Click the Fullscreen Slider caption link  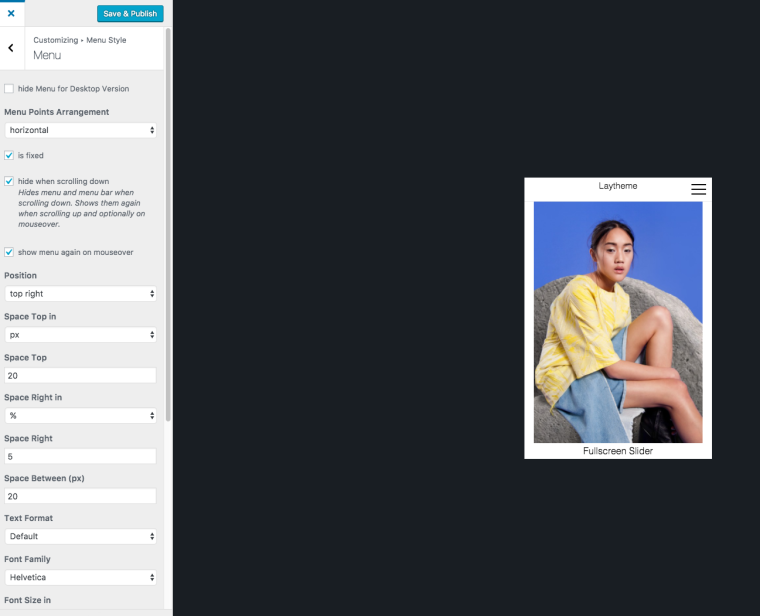pyautogui.click(x=617, y=451)
